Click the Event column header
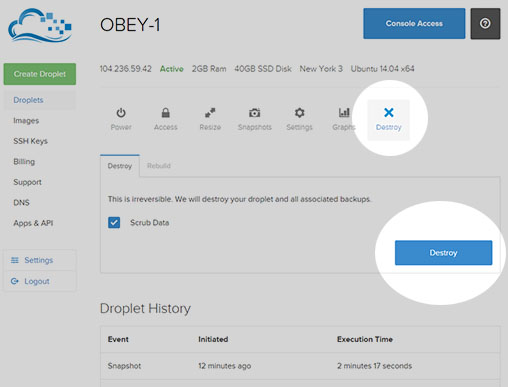This screenshot has height=387, width=508. point(118,339)
